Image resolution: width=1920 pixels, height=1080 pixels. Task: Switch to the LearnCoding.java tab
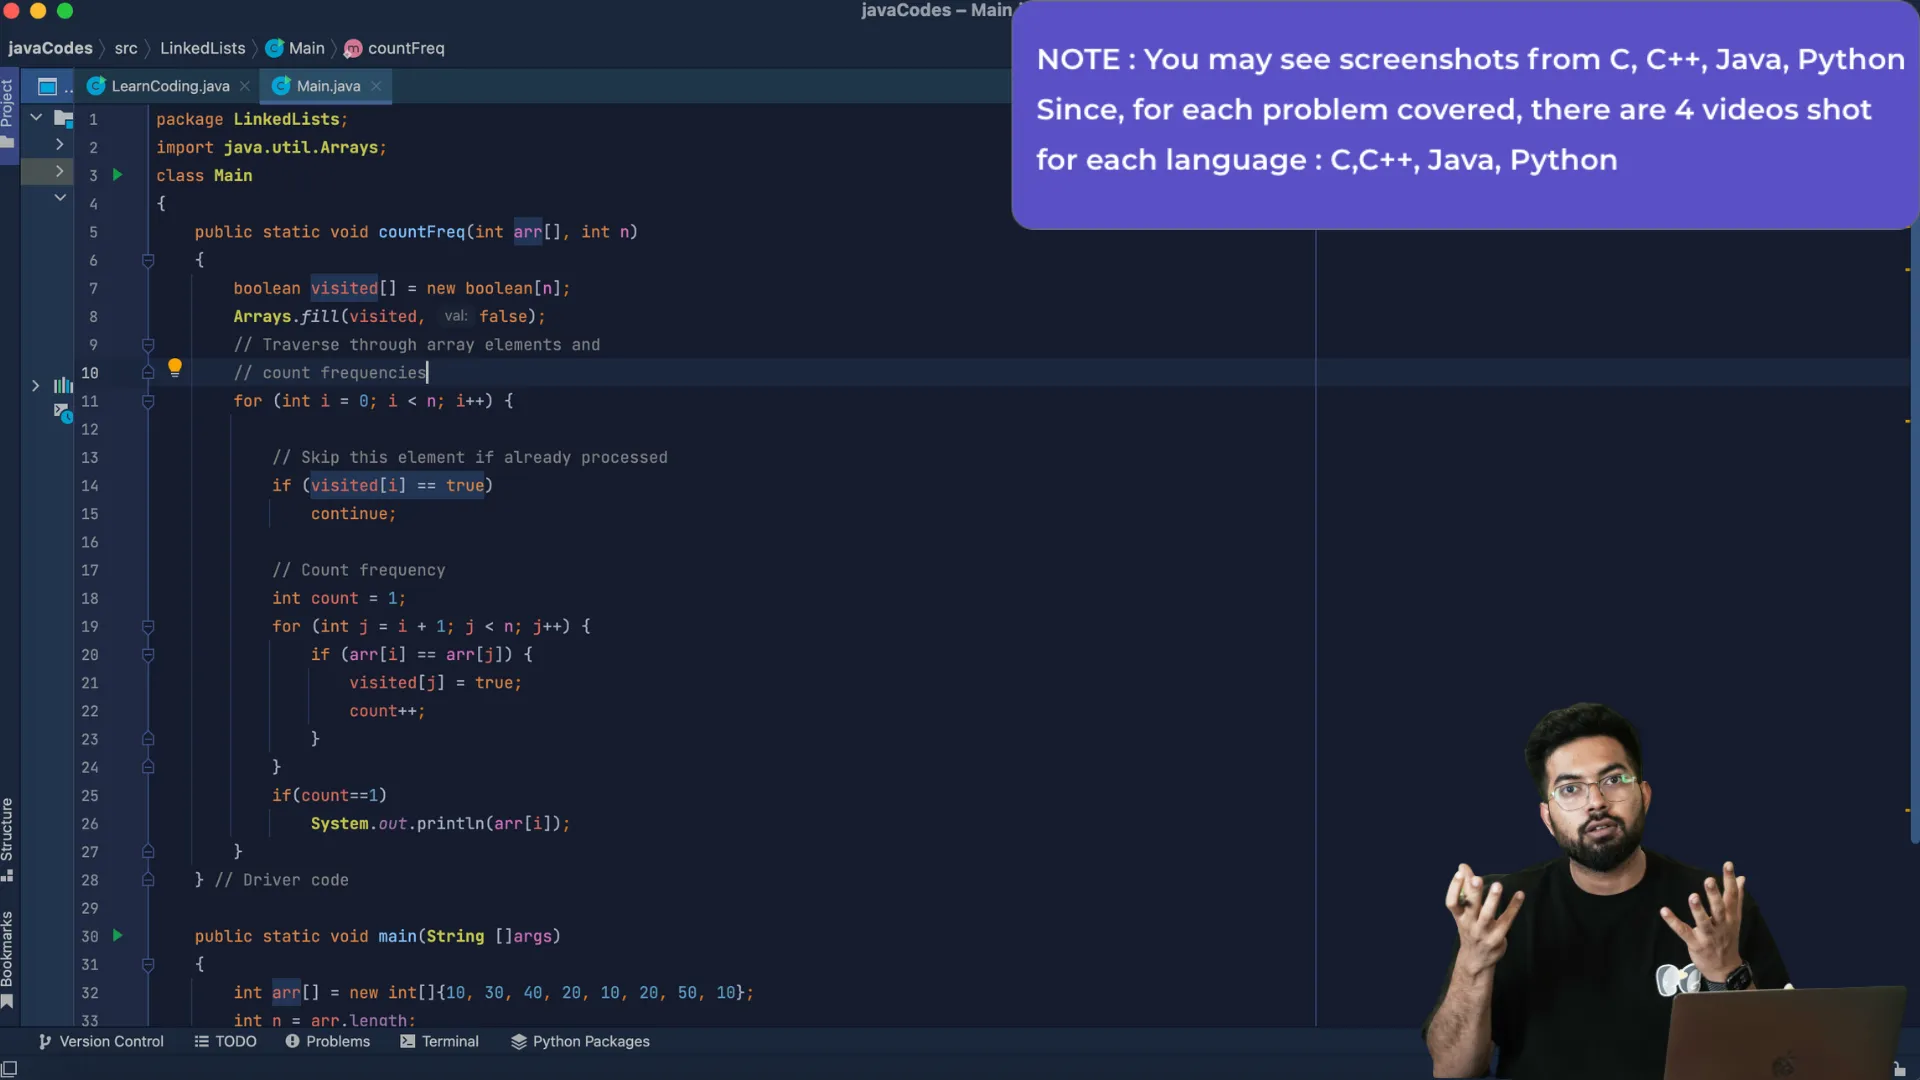pos(169,86)
